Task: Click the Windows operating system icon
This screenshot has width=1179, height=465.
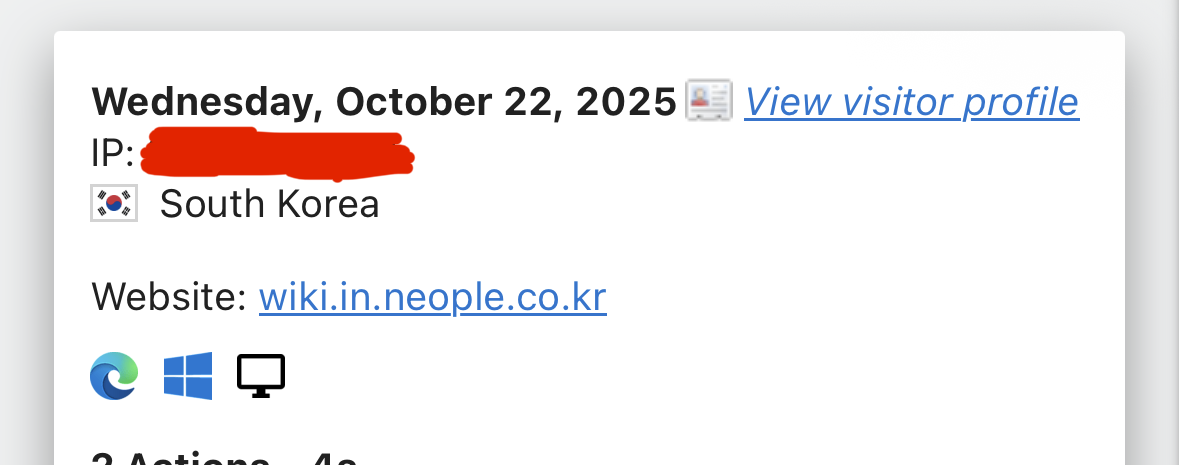Action: [188, 376]
